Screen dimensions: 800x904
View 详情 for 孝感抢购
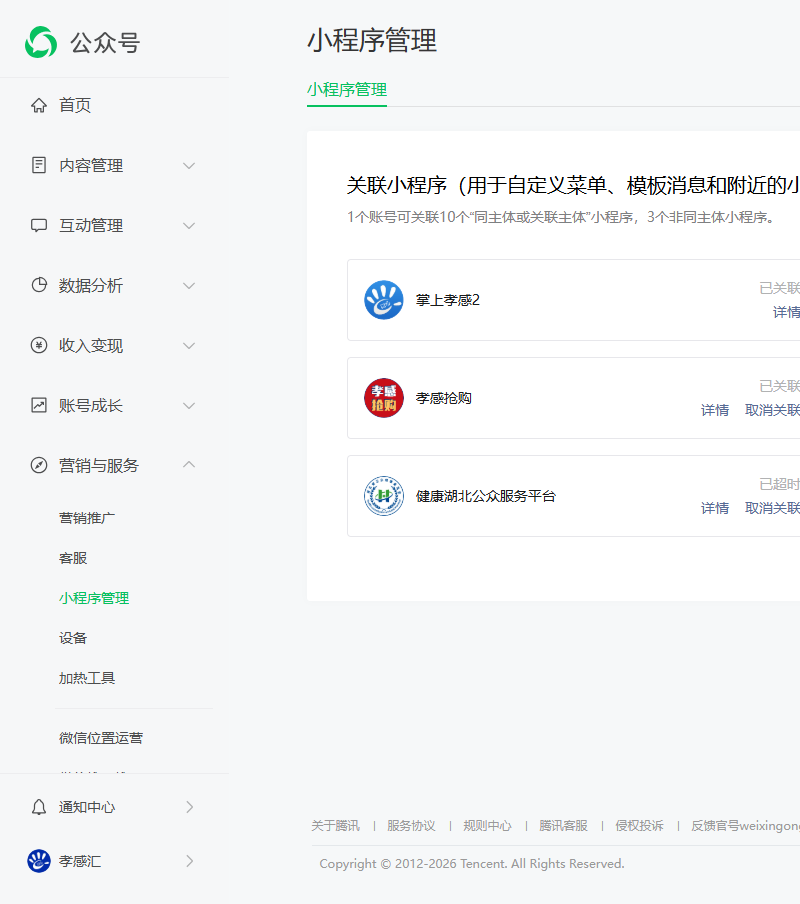[x=715, y=410]
